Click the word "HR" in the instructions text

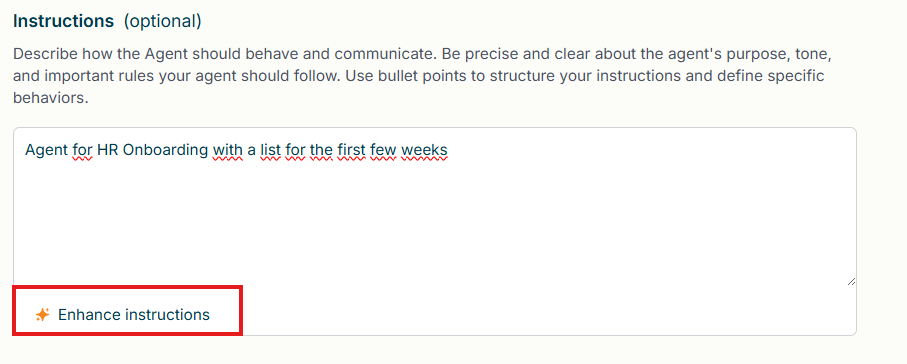click(x=108, y=150)
